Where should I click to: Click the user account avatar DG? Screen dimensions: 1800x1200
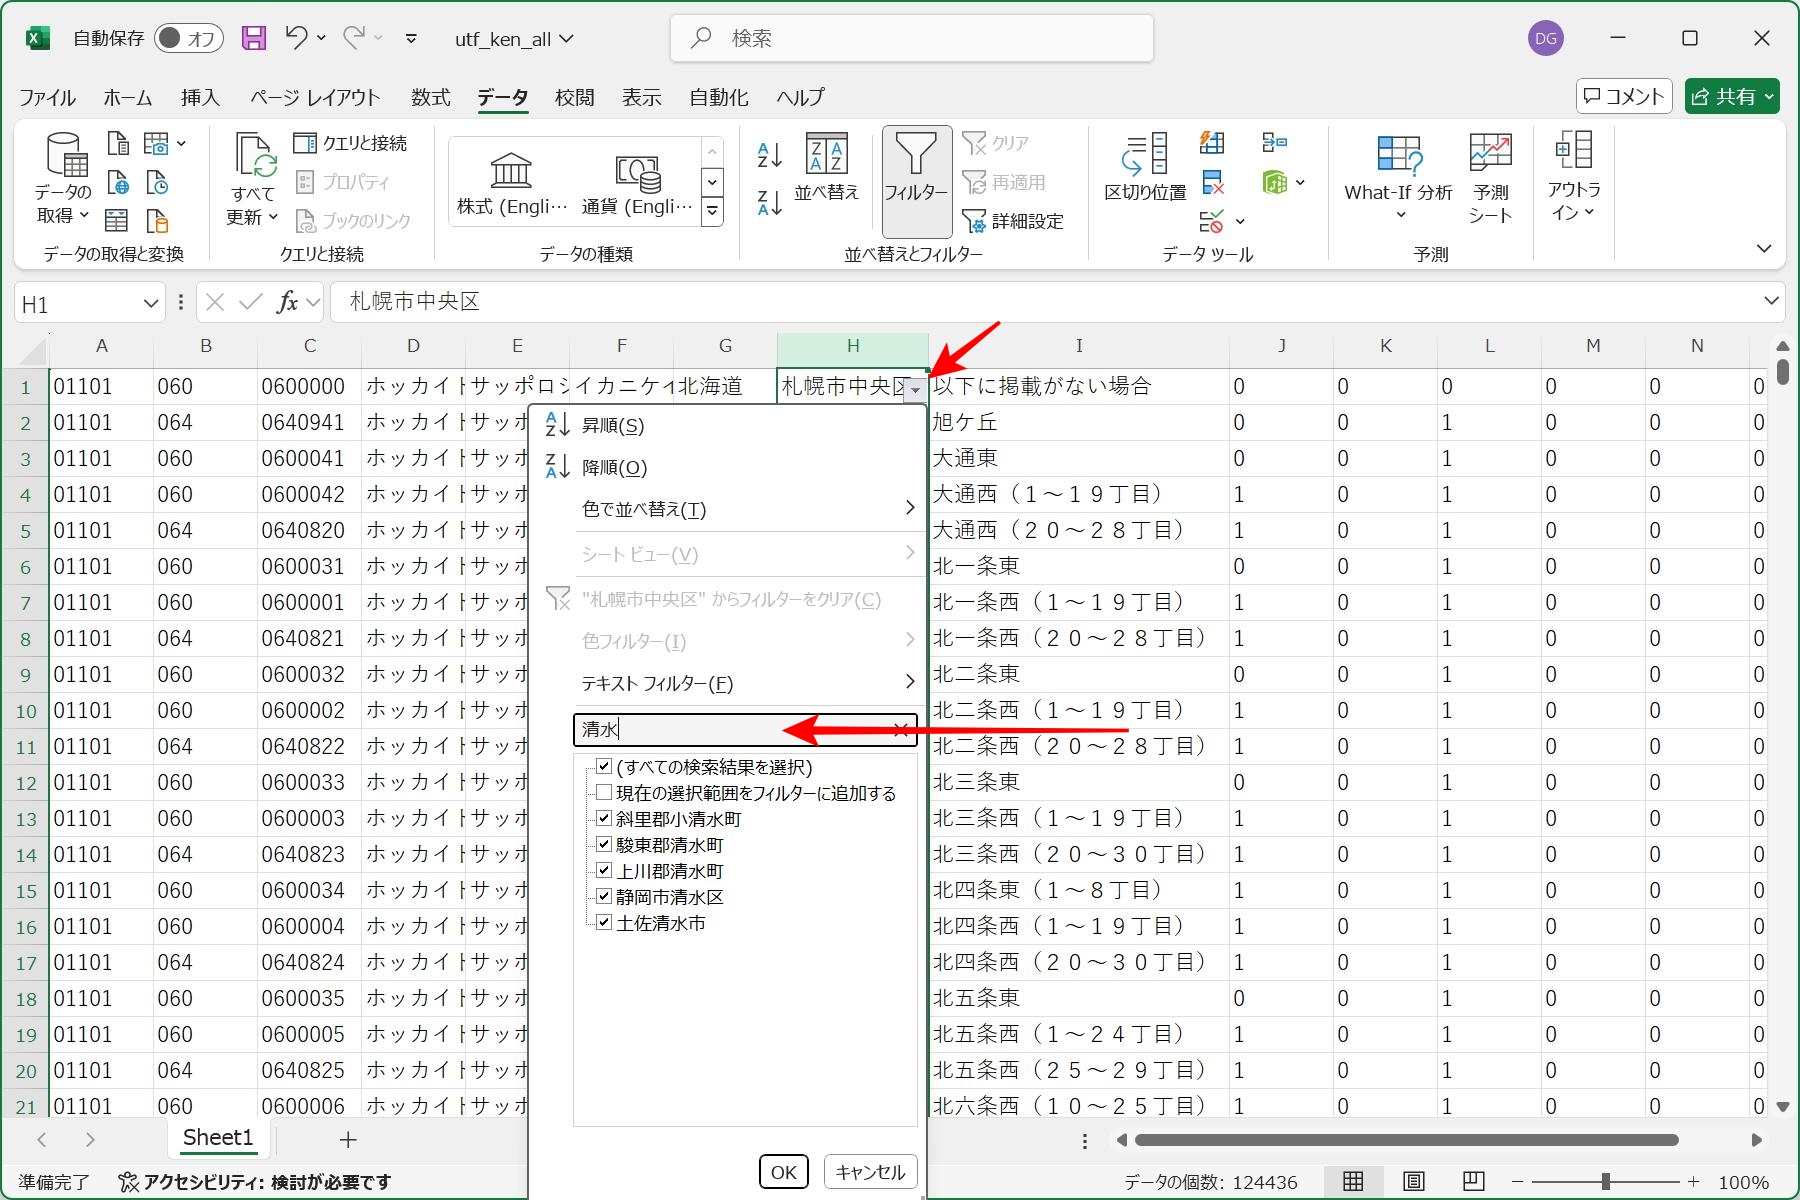pos(1545,38)
